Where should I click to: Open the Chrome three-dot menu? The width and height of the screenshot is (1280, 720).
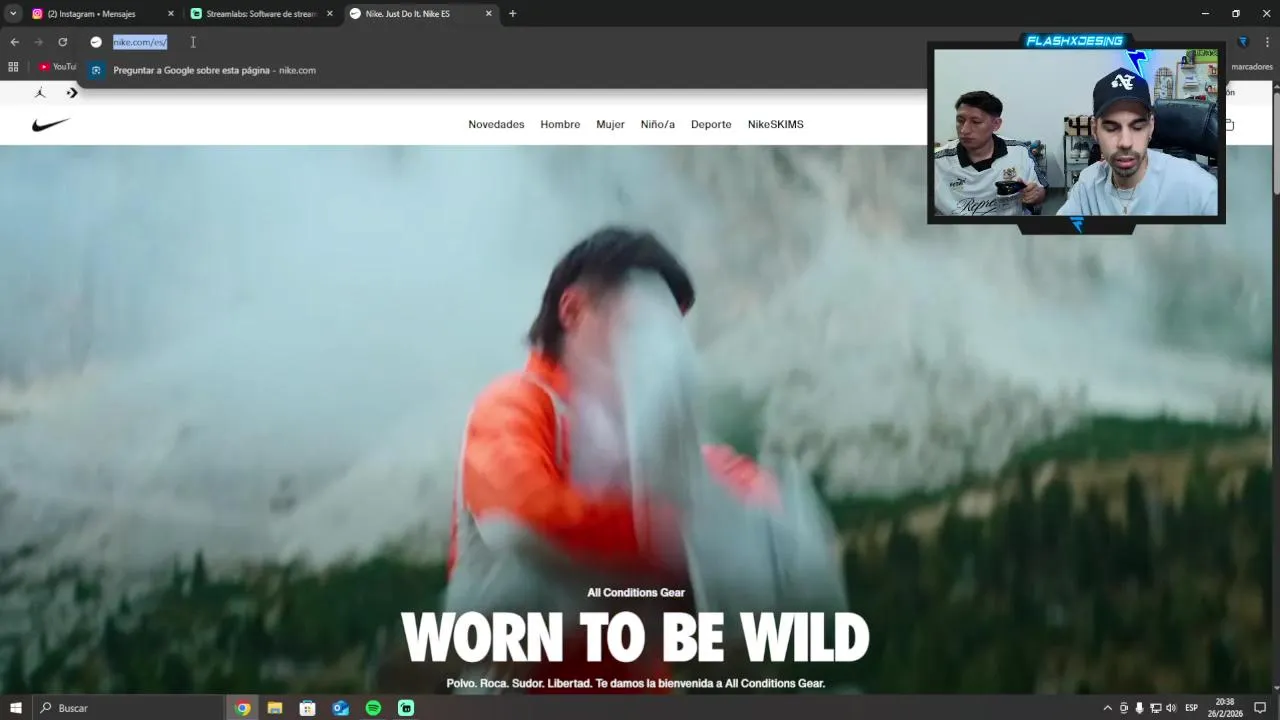(x=1267, y=42)
